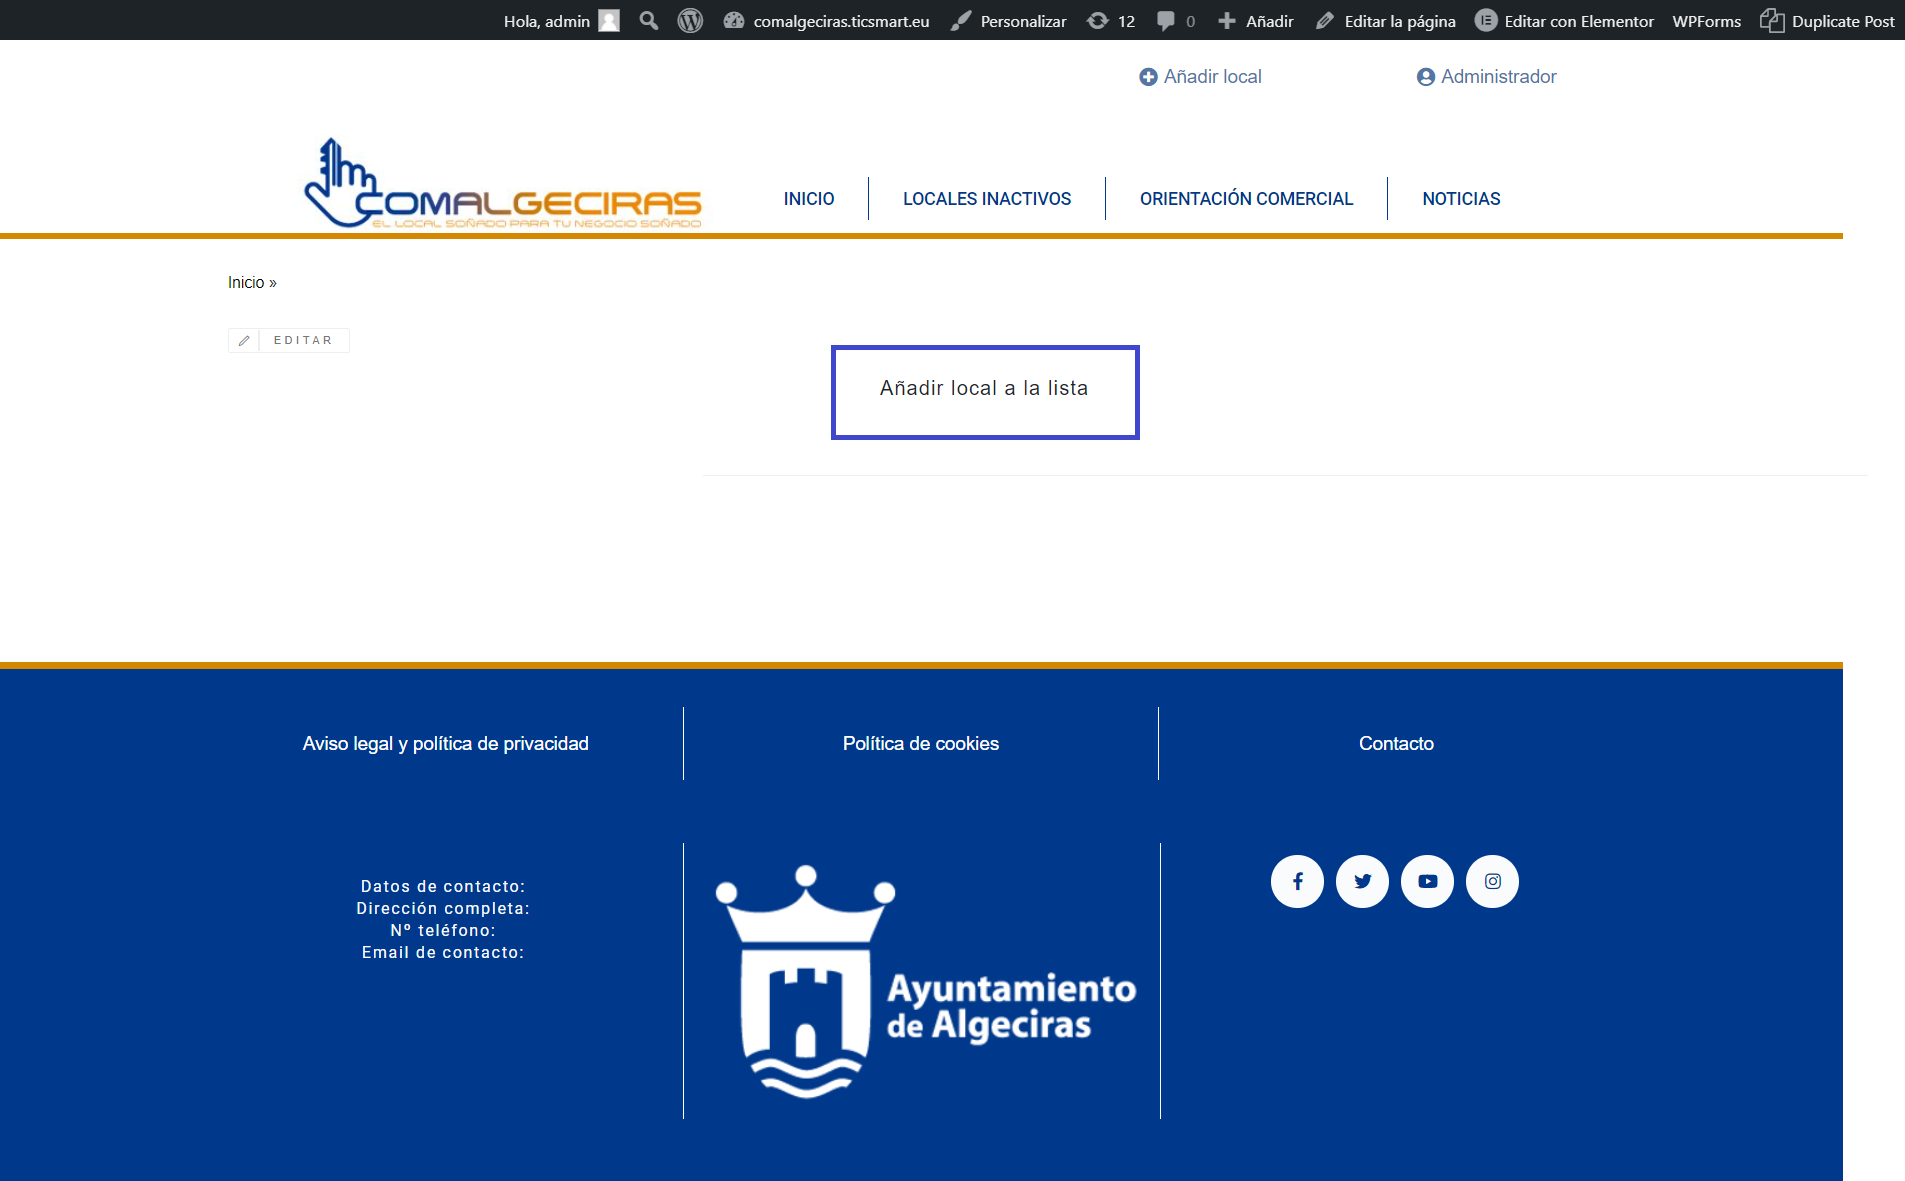Click the updates icon showing 12

[x=1110, y=21]
